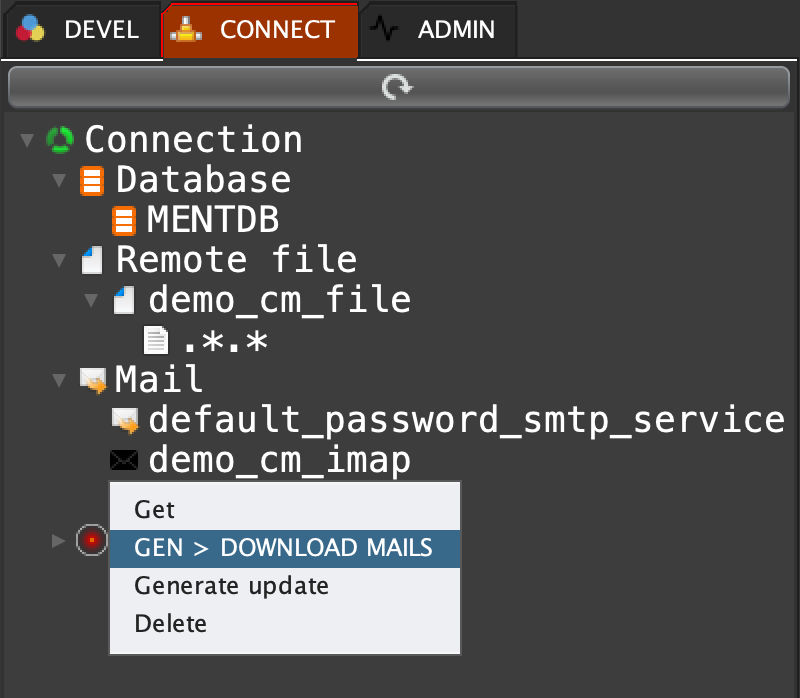
Task: Click the demo_cm_imap envelope icon
Action: coord(124,461)
